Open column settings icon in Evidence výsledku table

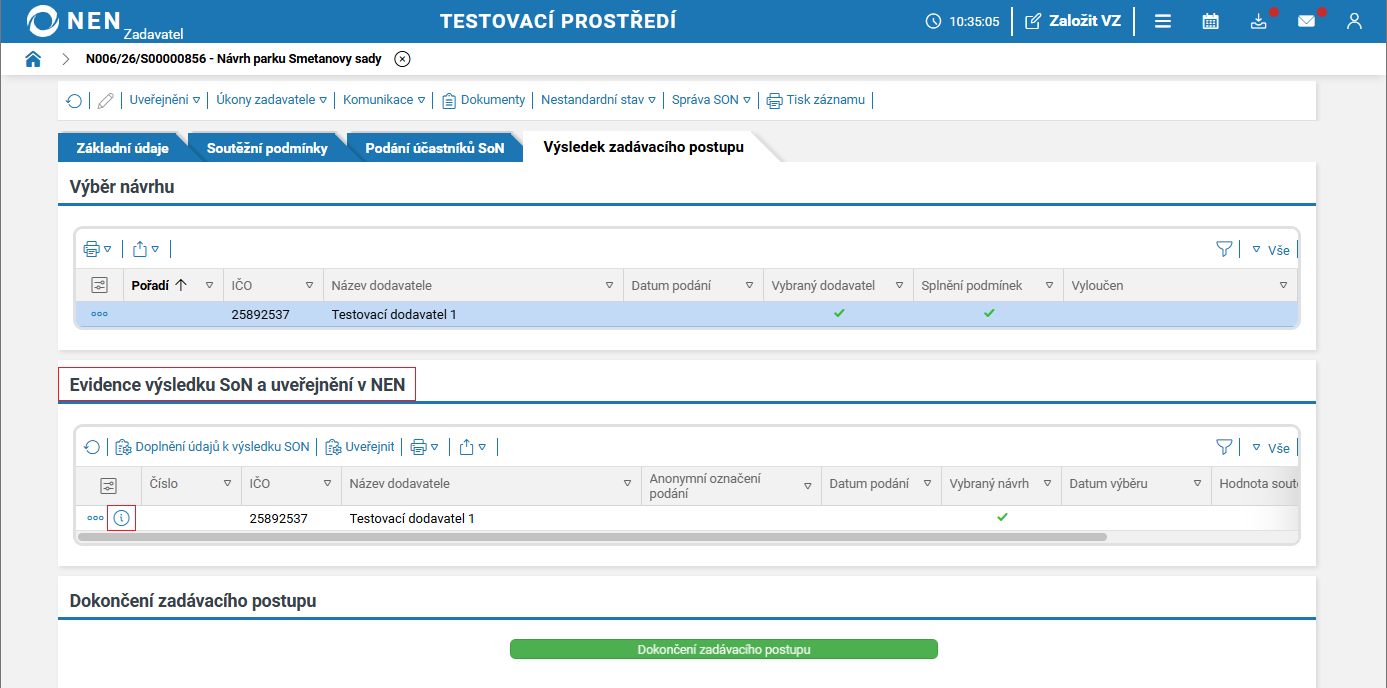[109, 485]
